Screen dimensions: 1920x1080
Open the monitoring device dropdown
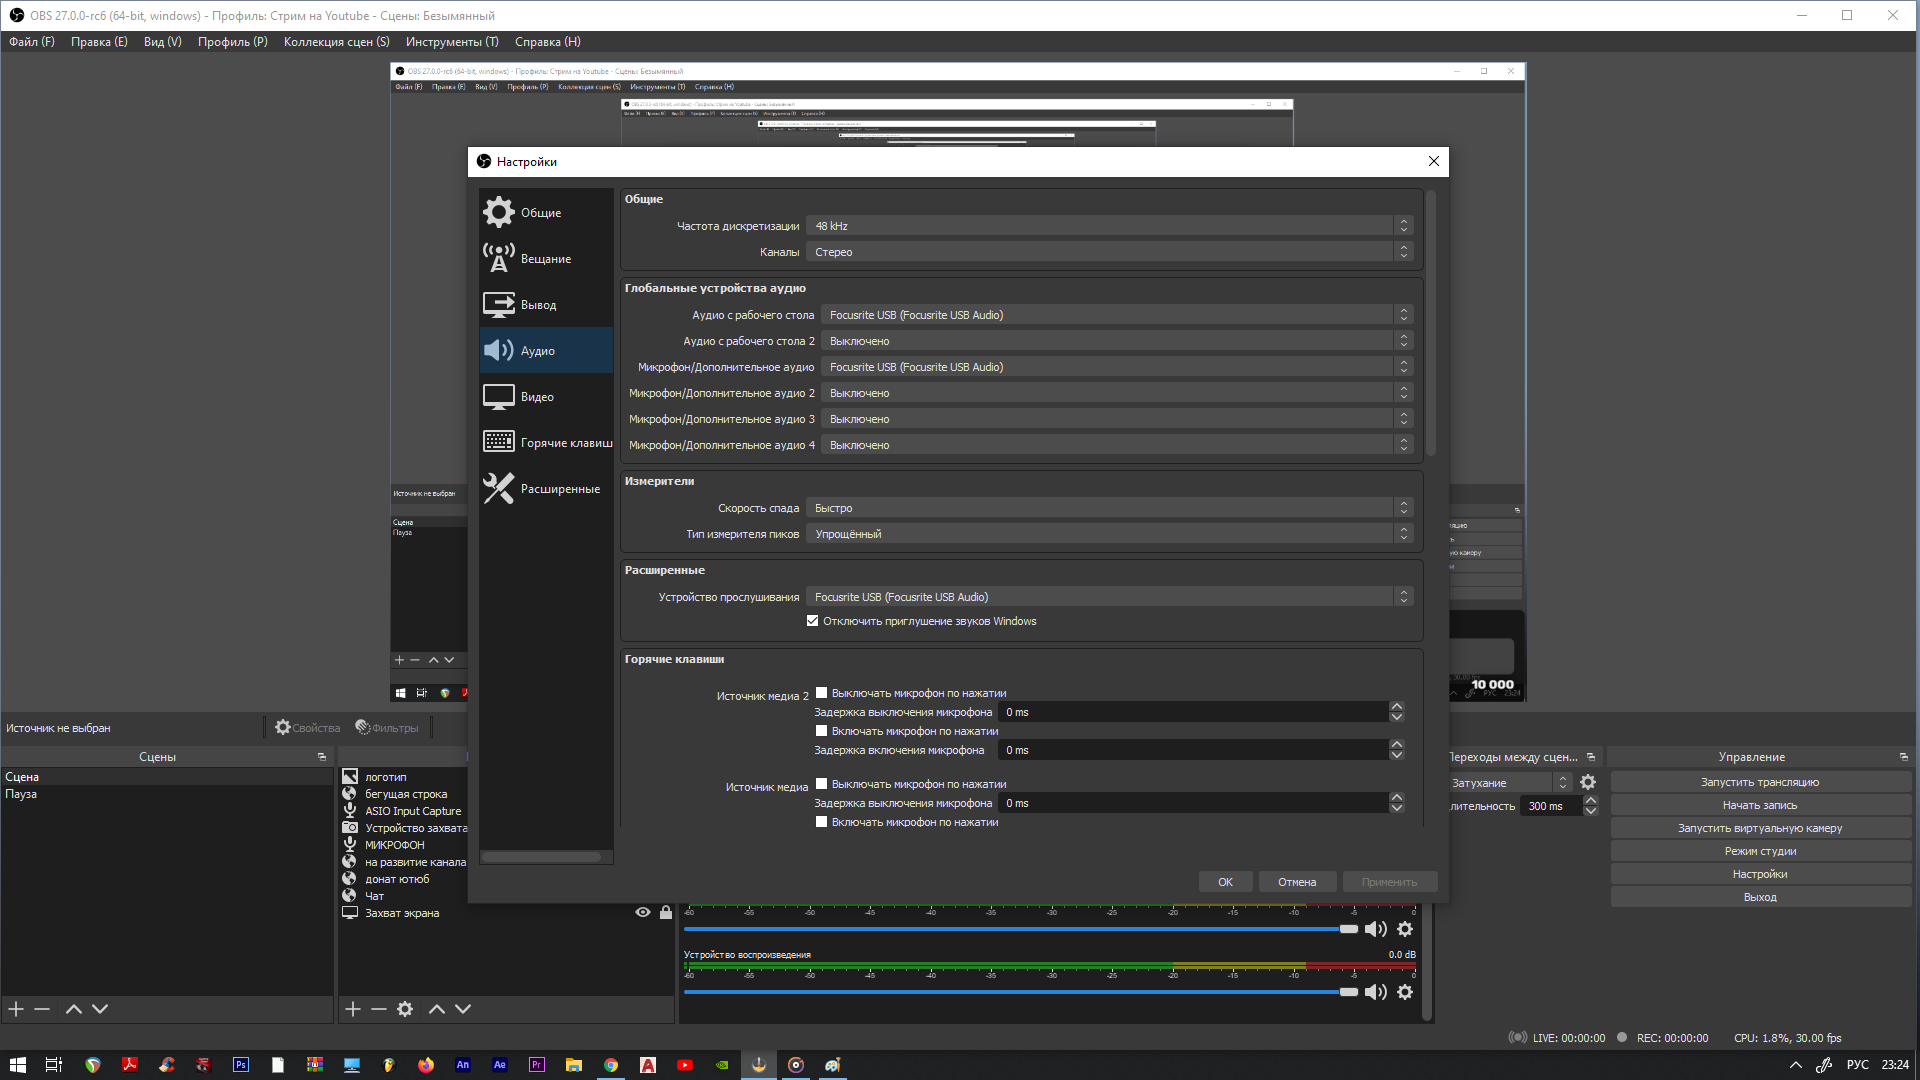(x=1108, y=597)
